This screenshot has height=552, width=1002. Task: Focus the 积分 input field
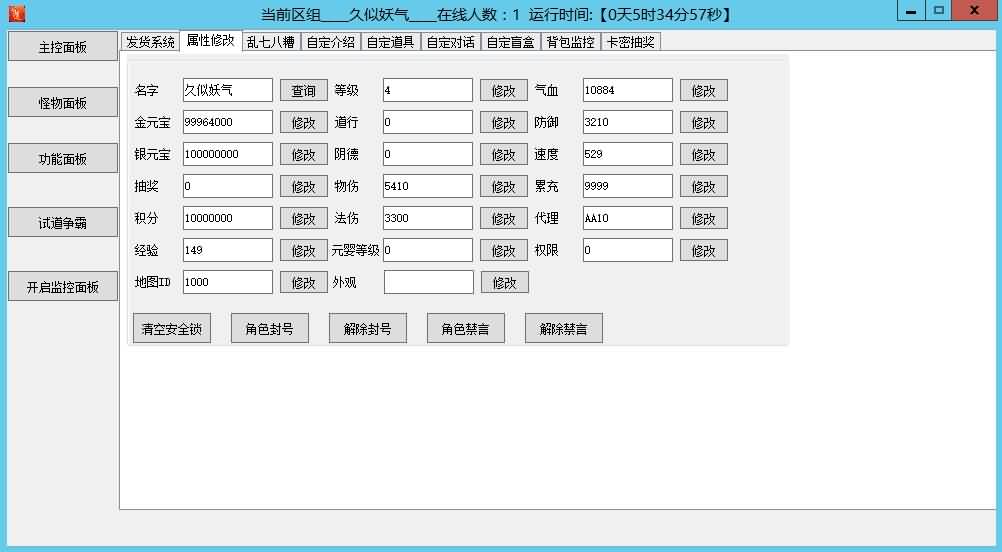pyautogui.click(x=227, y=218)
